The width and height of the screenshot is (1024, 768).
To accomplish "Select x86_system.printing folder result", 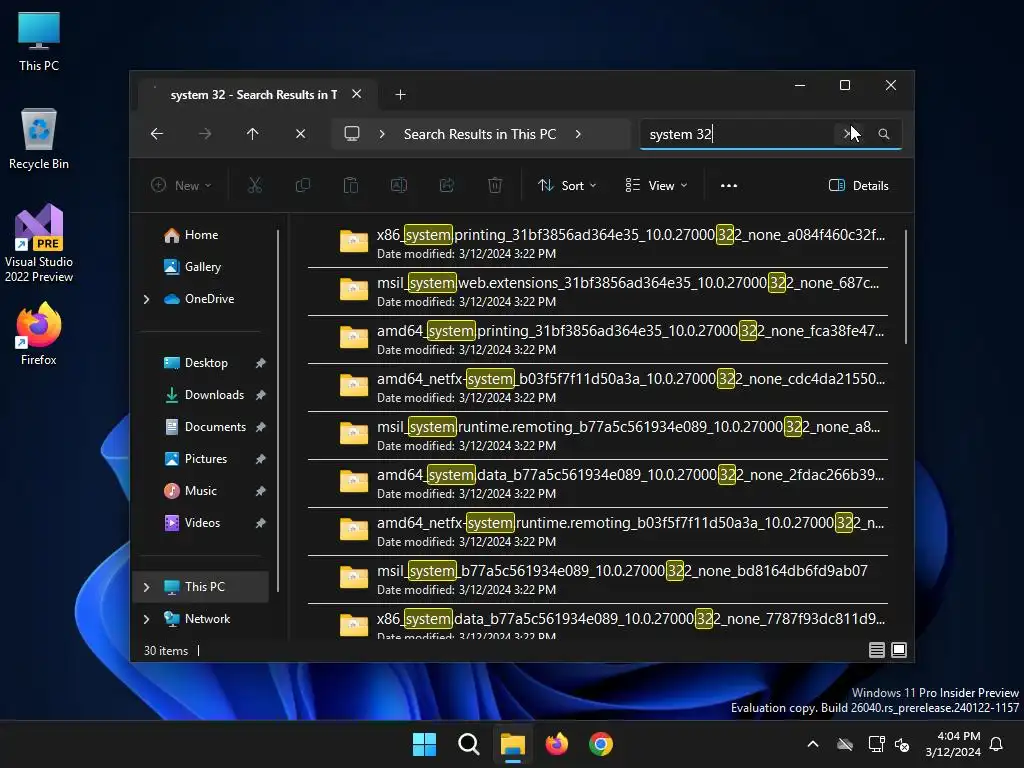I will pos(598,244).
